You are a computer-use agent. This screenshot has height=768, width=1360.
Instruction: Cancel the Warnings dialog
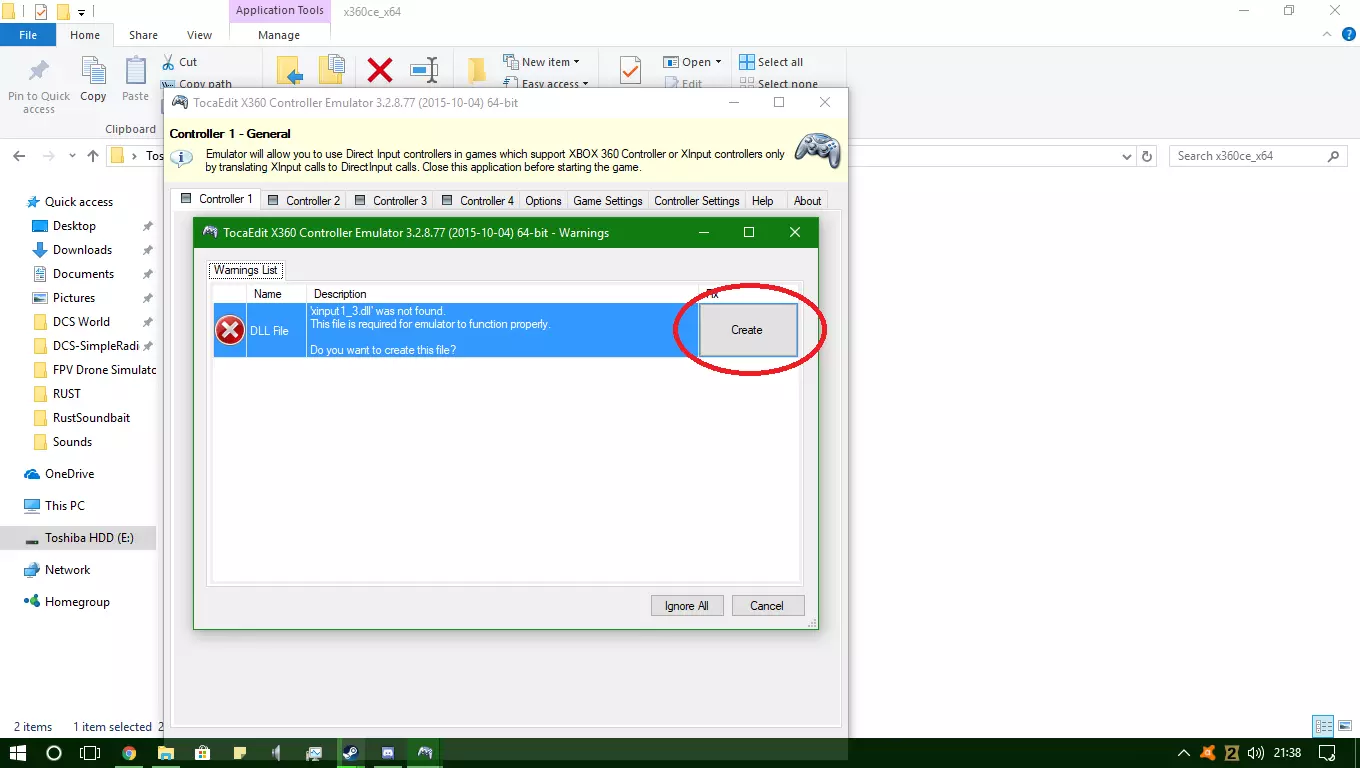[x=767, y=605]
